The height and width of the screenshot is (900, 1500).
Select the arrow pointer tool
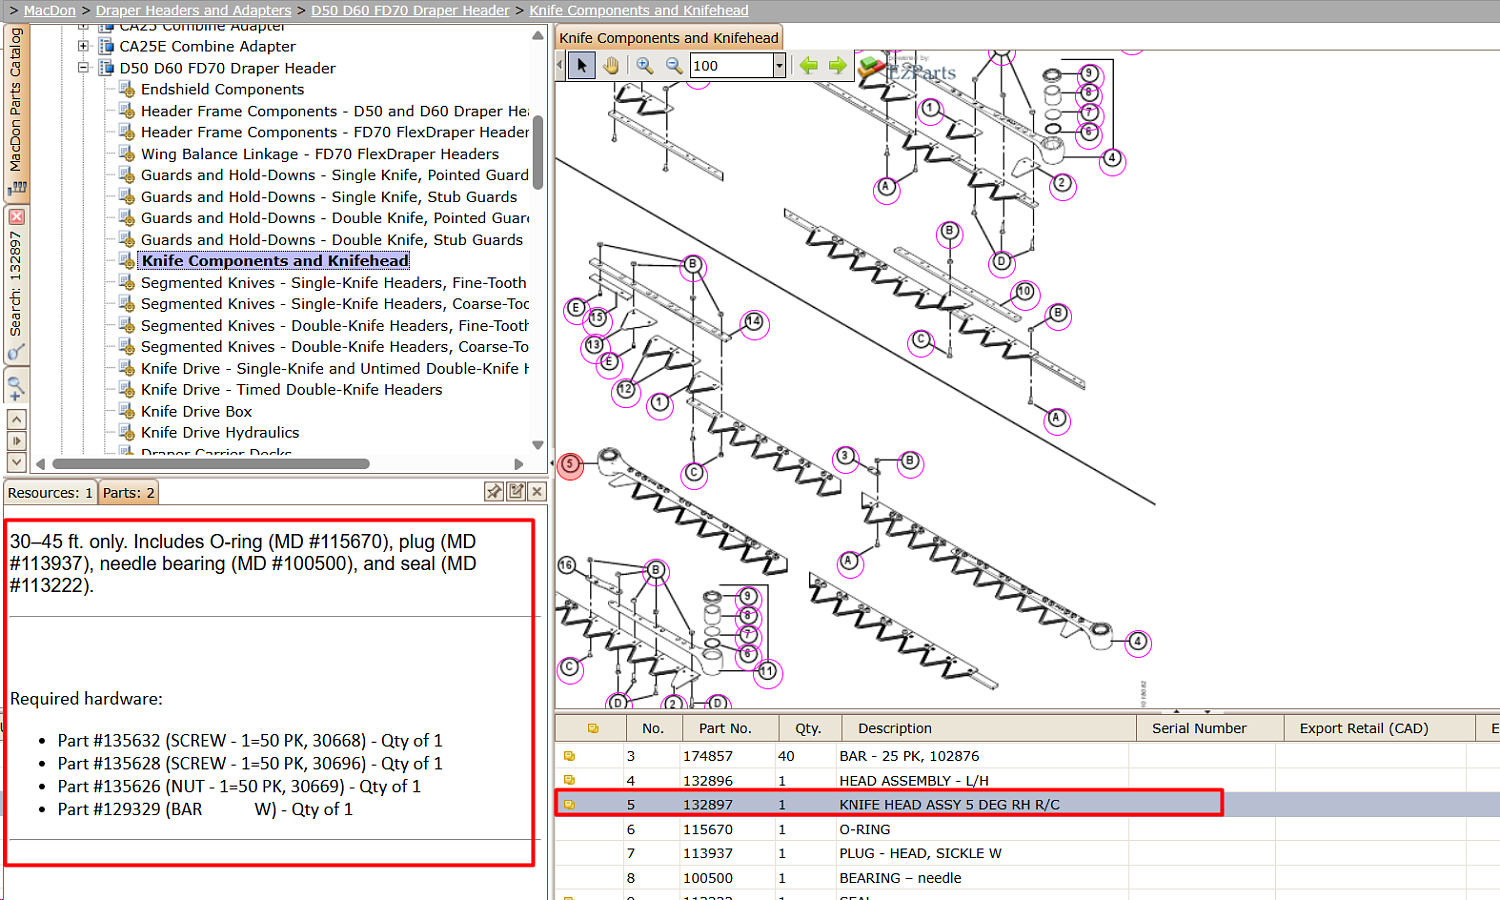tap(581, 66)
